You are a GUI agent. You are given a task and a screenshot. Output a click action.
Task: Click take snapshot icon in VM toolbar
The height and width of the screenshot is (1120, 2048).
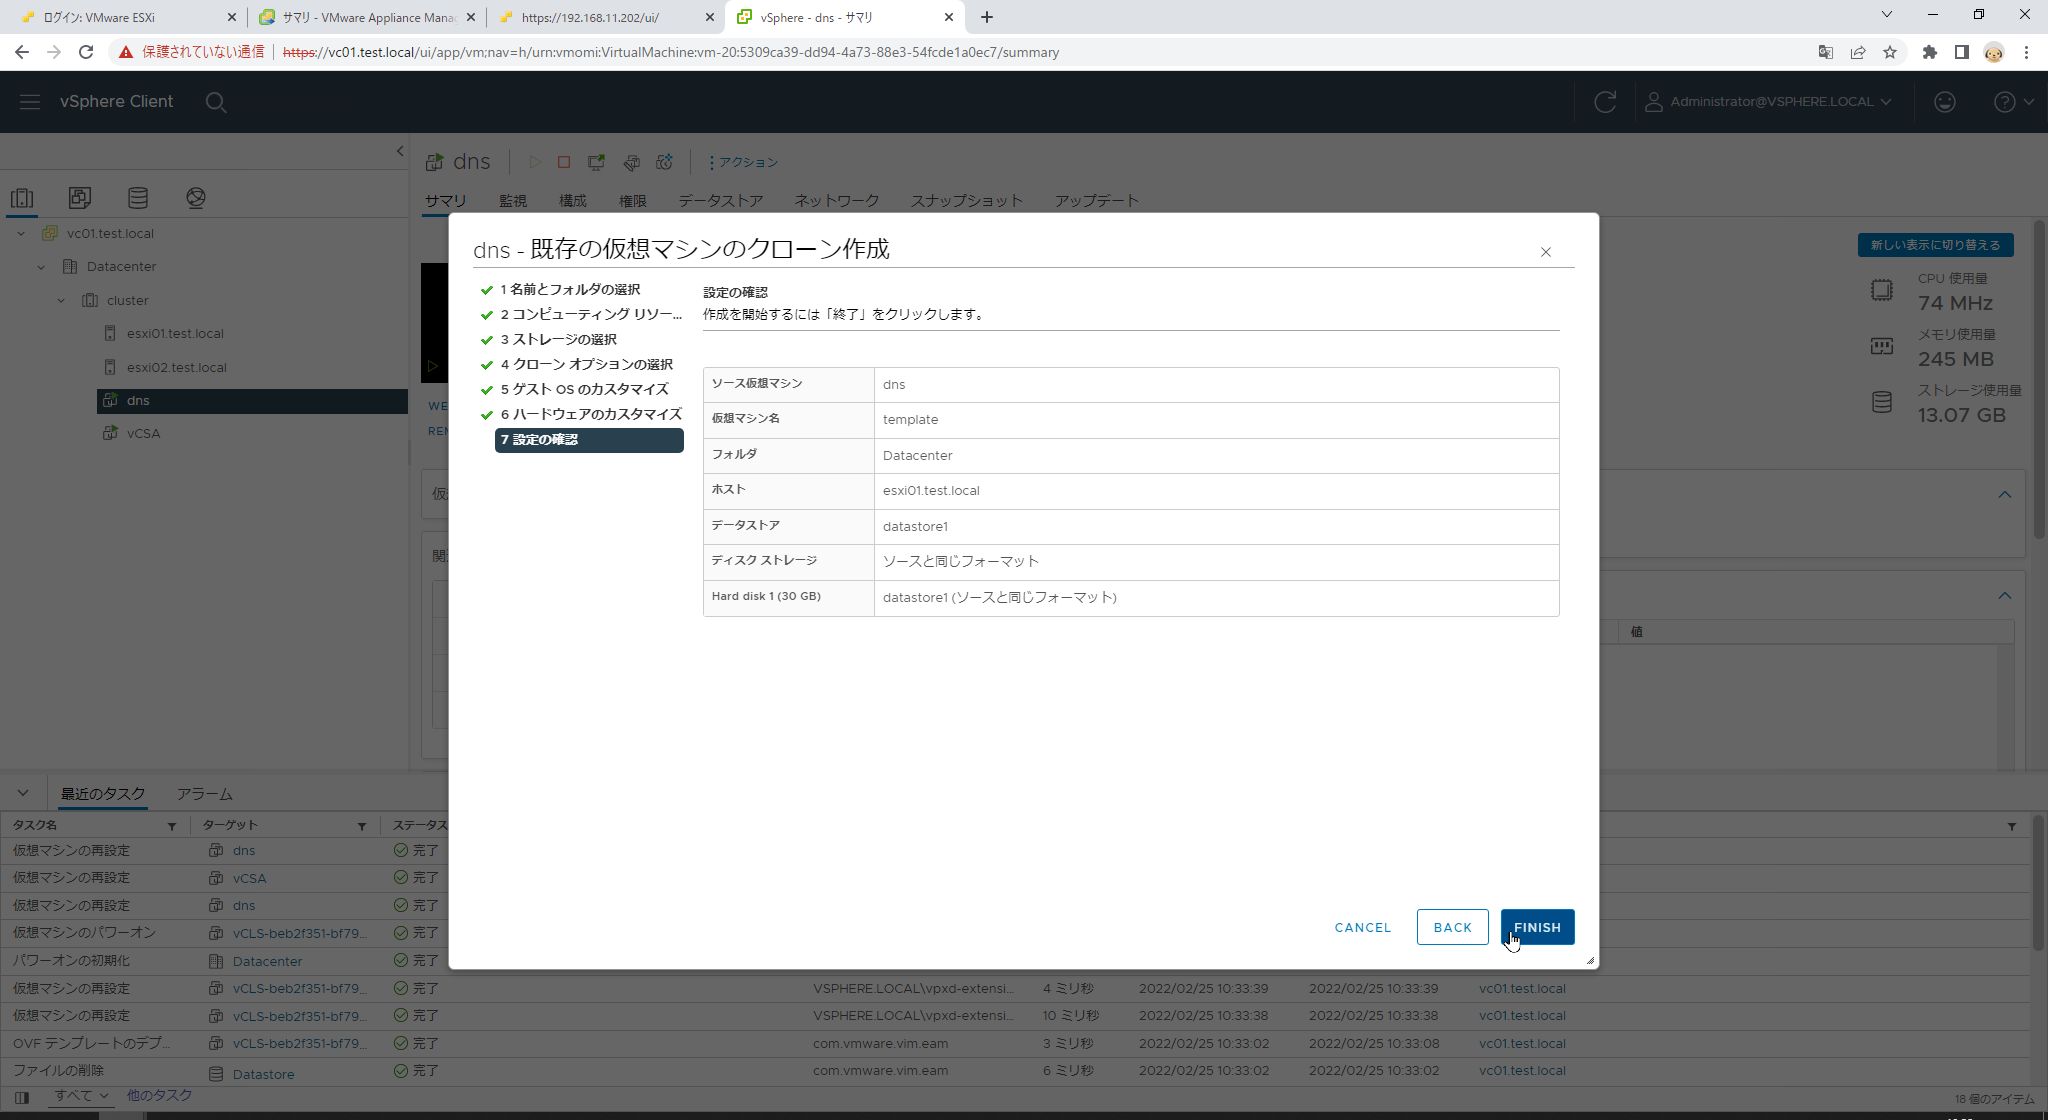[664, 162]
